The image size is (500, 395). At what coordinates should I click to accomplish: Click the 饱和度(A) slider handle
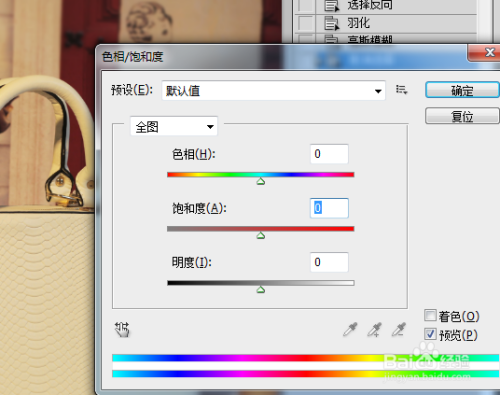261,236
